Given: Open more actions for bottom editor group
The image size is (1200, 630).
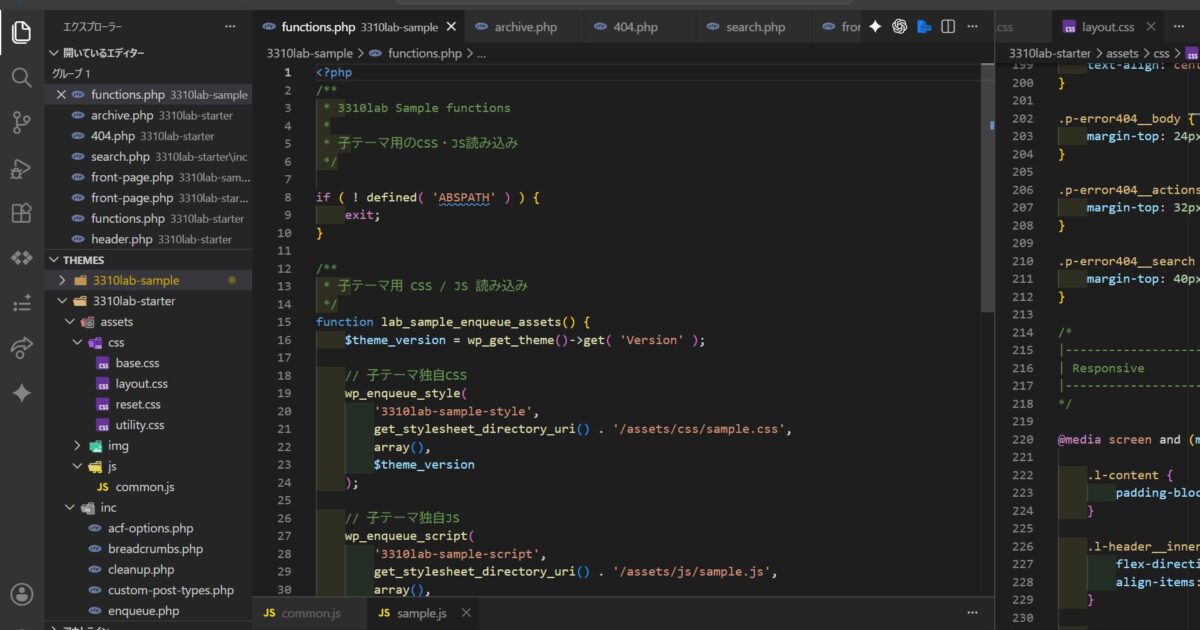Looking at the screenshot, I should point(973,612).
